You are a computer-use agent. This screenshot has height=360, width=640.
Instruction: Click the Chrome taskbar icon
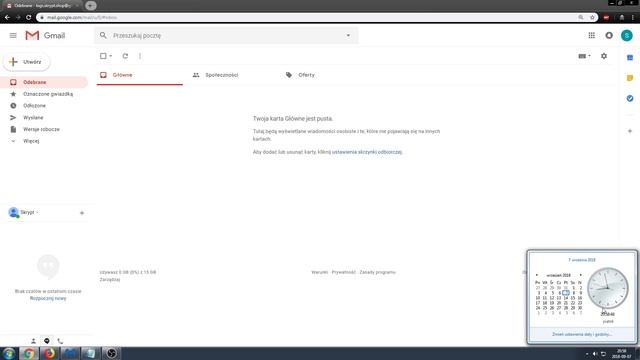pos(29,353)
